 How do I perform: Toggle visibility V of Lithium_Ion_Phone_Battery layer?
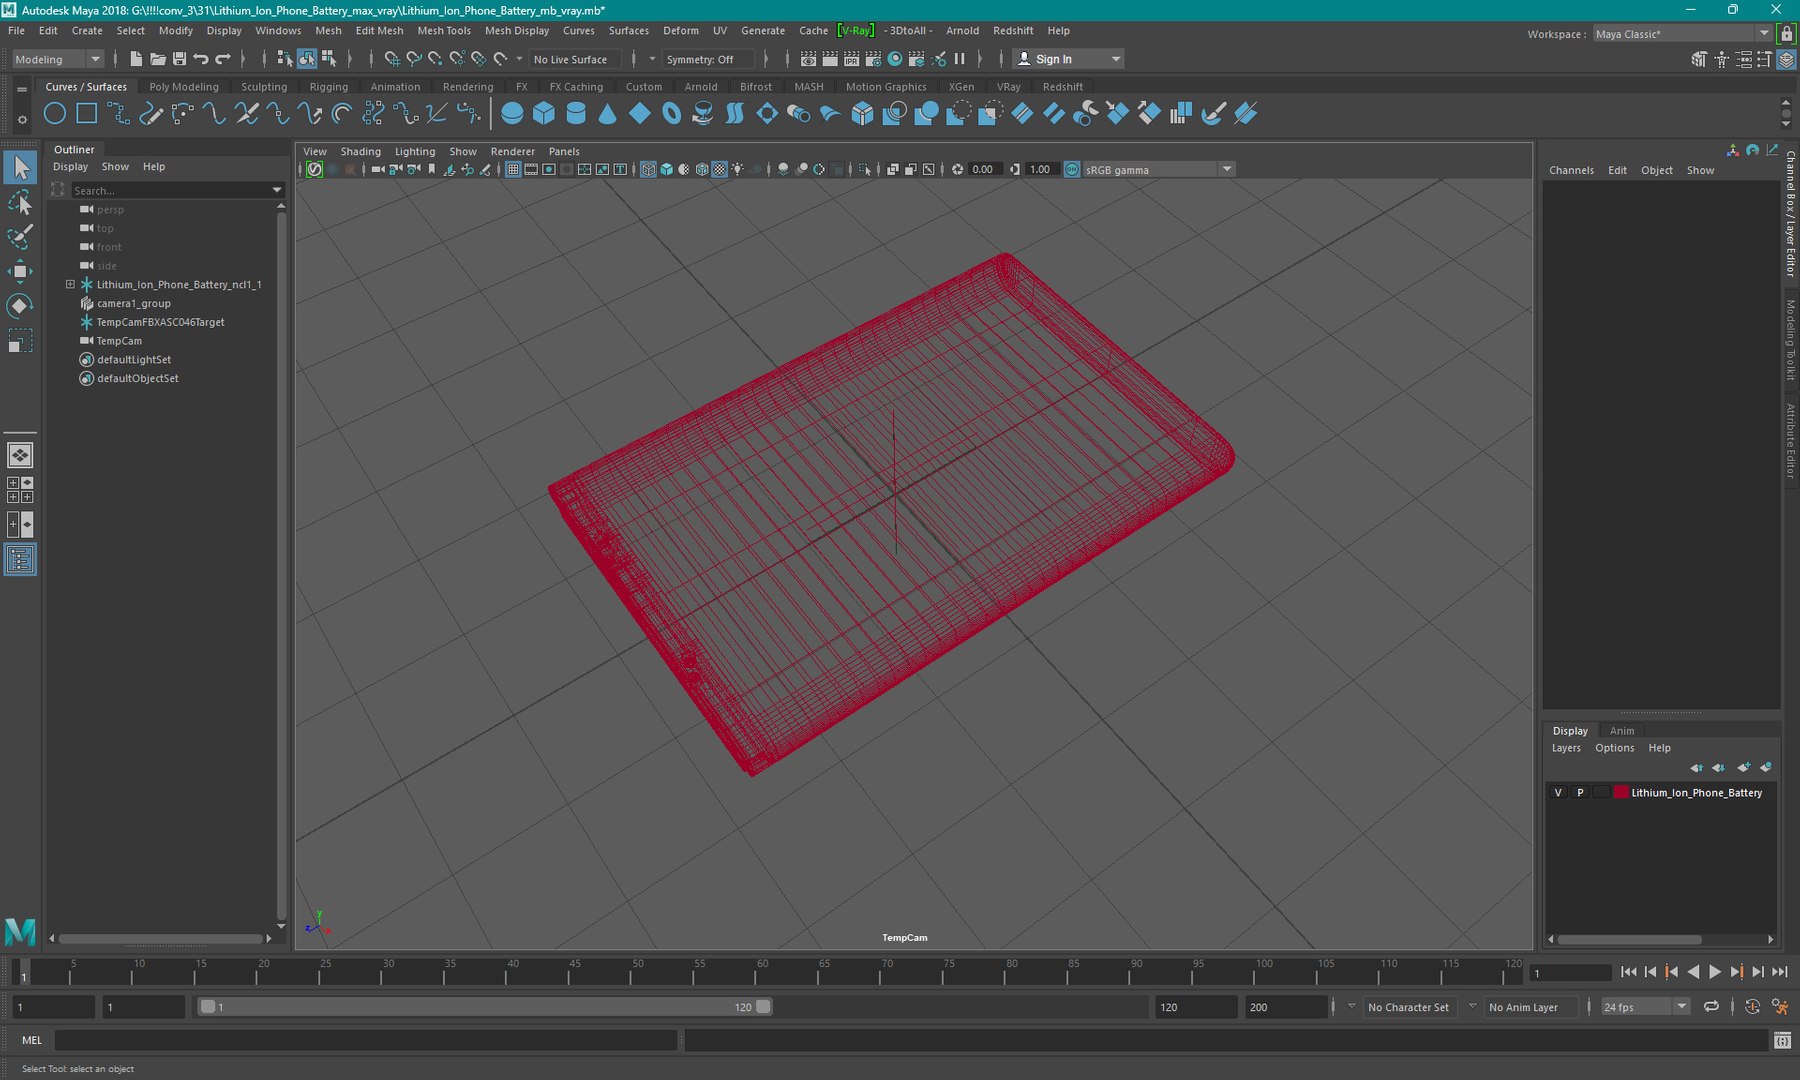(1558, 793)
